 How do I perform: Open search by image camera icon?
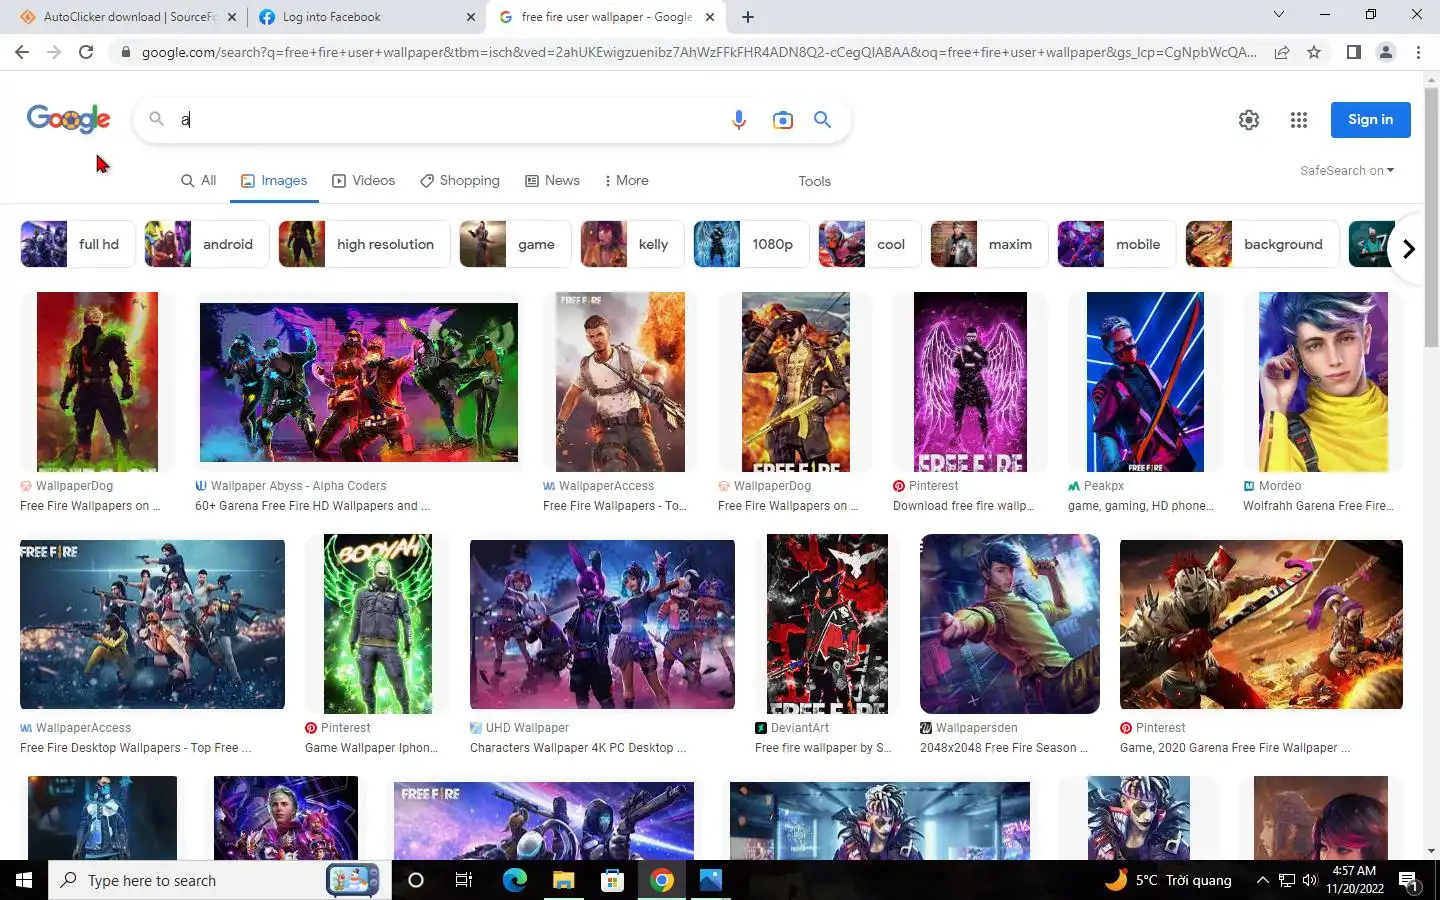[x=782, y=120]
